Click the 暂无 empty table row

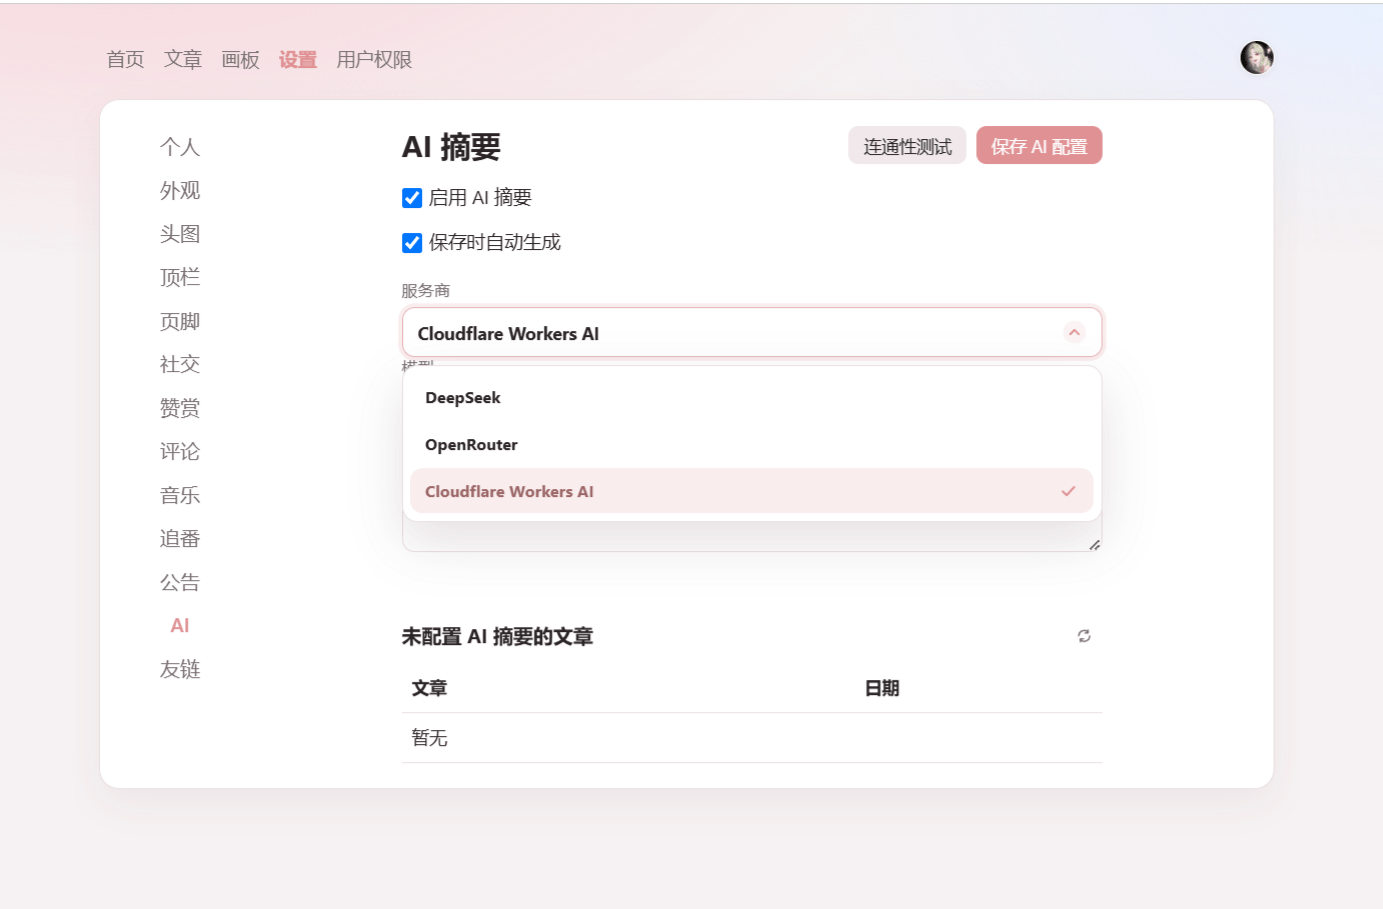(752, 738)
